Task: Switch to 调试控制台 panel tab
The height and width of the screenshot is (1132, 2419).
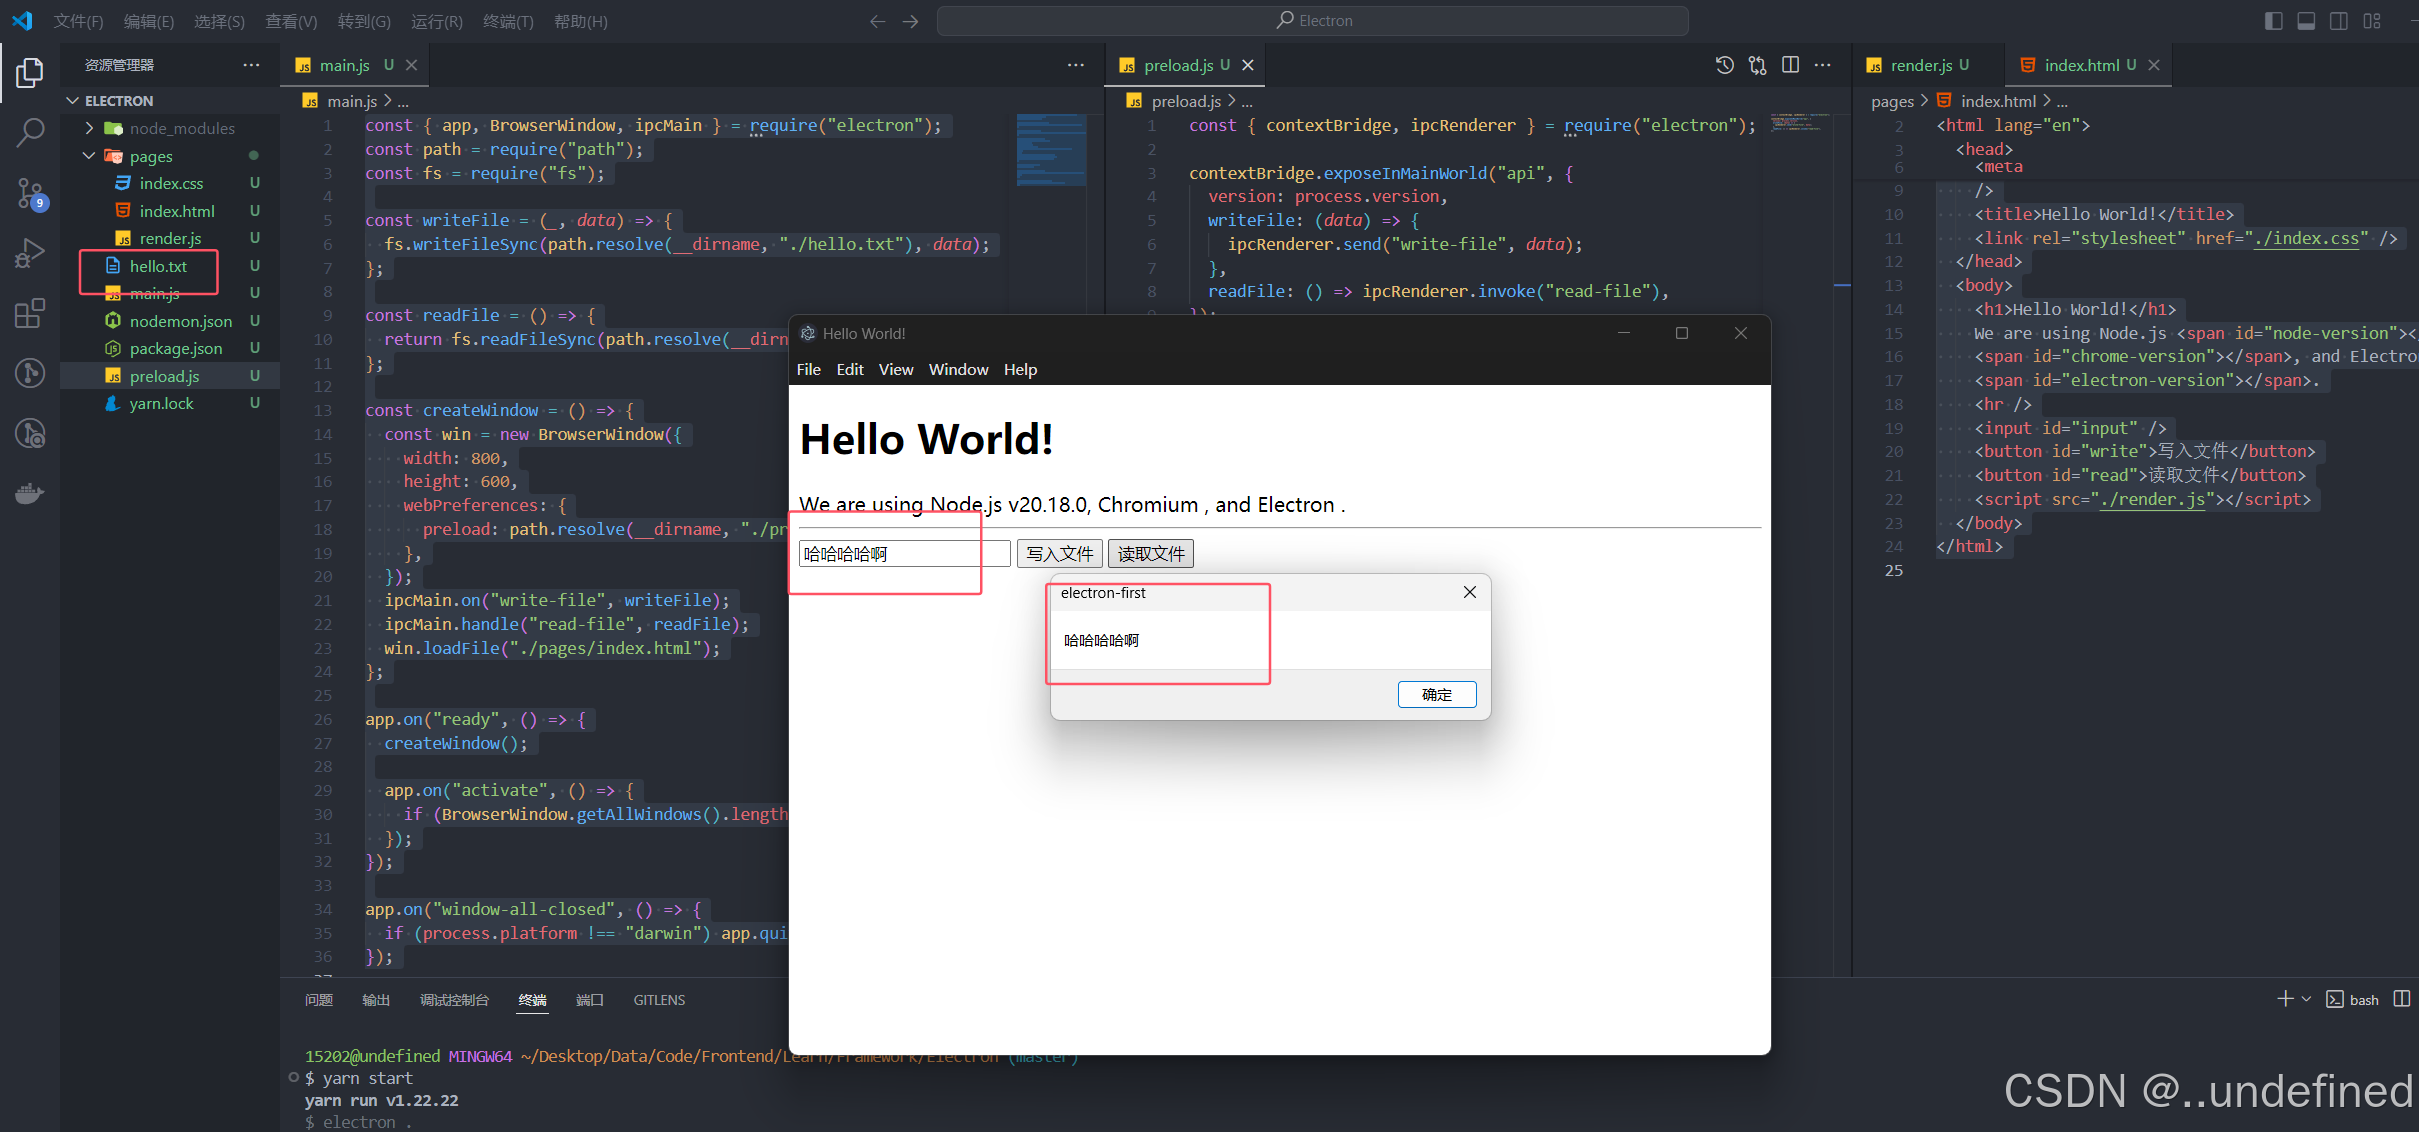Action: coord(454,1000)
